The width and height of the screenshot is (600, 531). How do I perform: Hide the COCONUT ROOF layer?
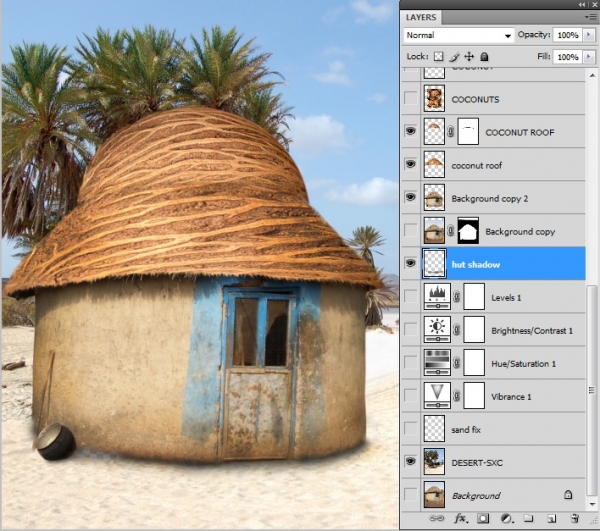pyautogui.click(x=411, y=131)
